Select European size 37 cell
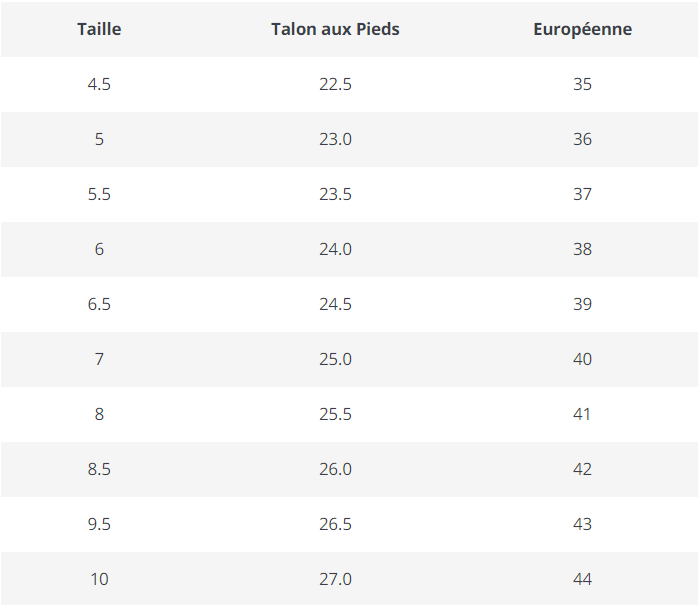698x605 pixels. (582, 194)
